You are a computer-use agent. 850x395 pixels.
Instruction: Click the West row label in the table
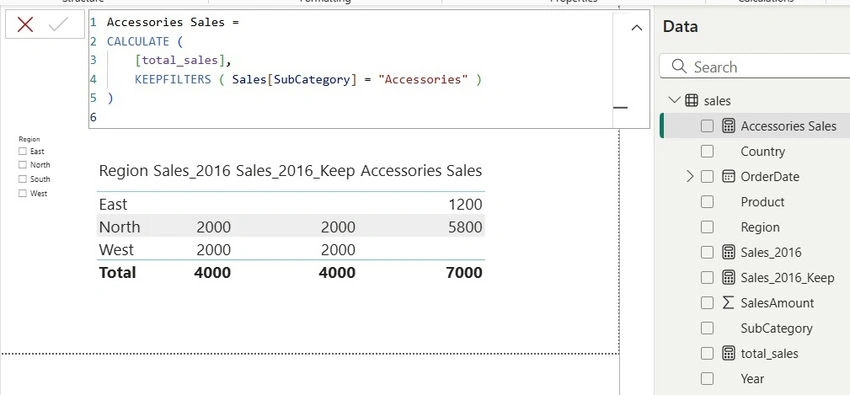(116, 250)
